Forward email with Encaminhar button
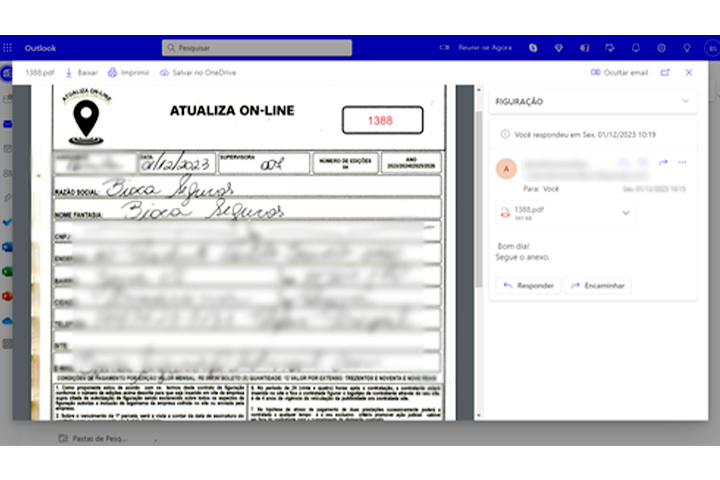 (597, 285)
